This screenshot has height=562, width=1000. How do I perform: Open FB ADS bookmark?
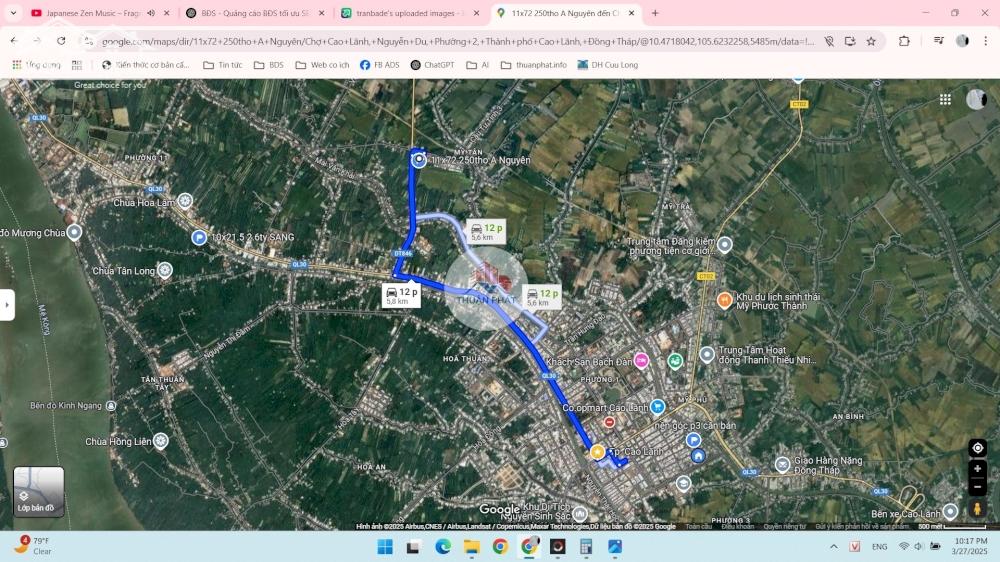coord(380,65)
